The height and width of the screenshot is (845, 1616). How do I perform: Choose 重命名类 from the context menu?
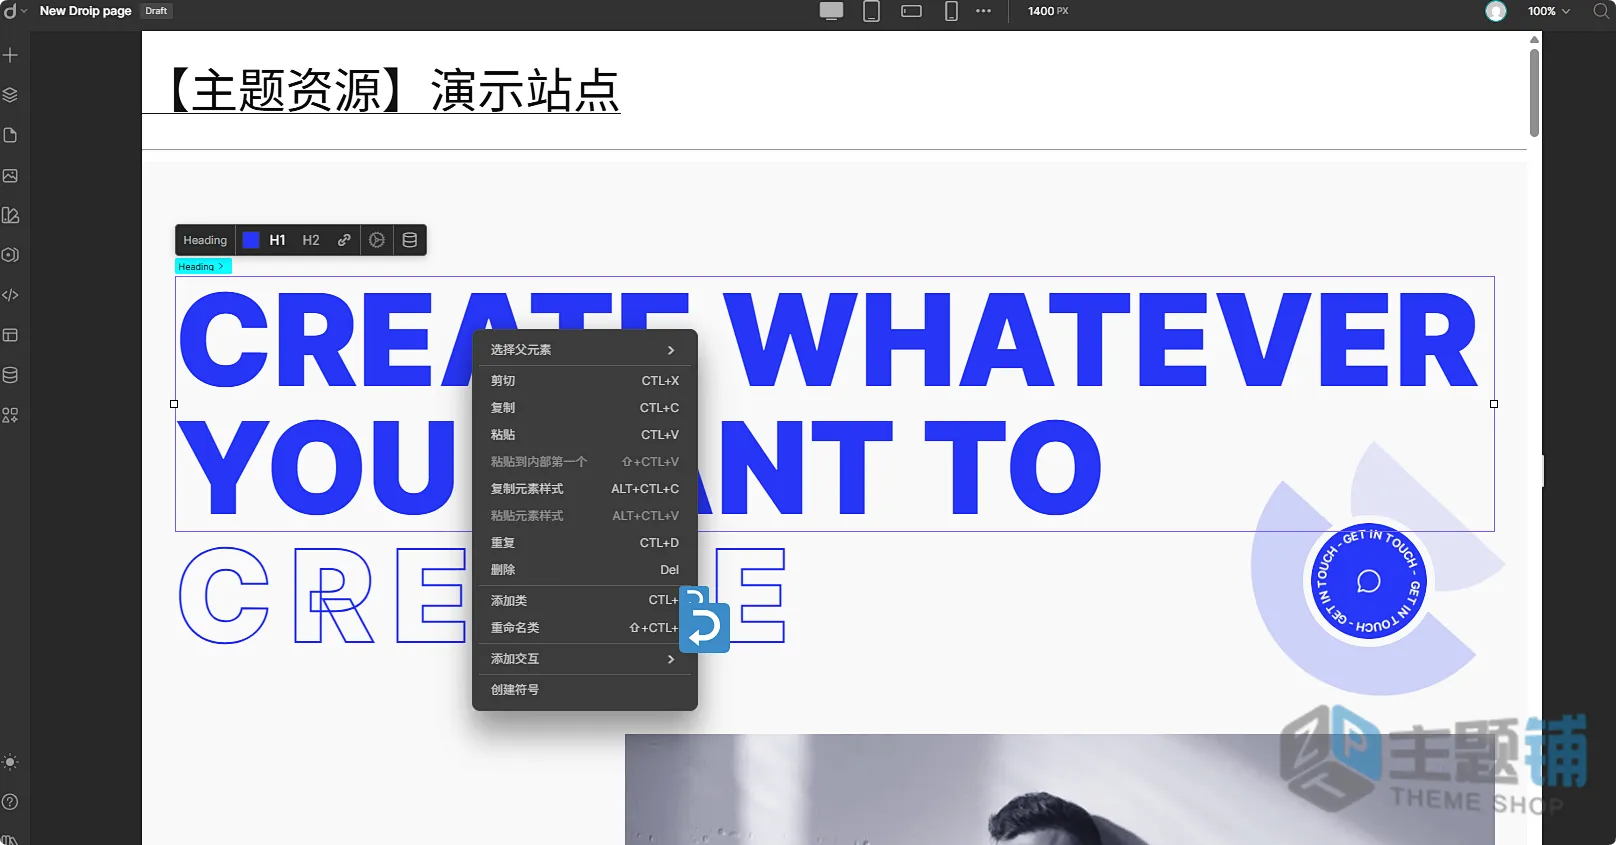(584, 628)
